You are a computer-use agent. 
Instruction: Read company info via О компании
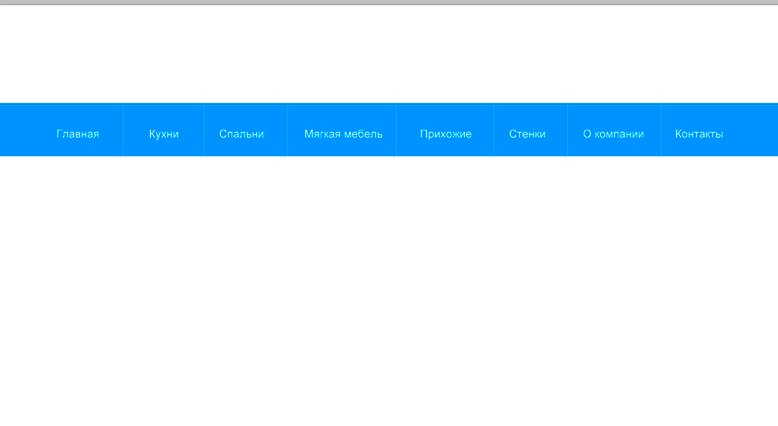(613, 134)
